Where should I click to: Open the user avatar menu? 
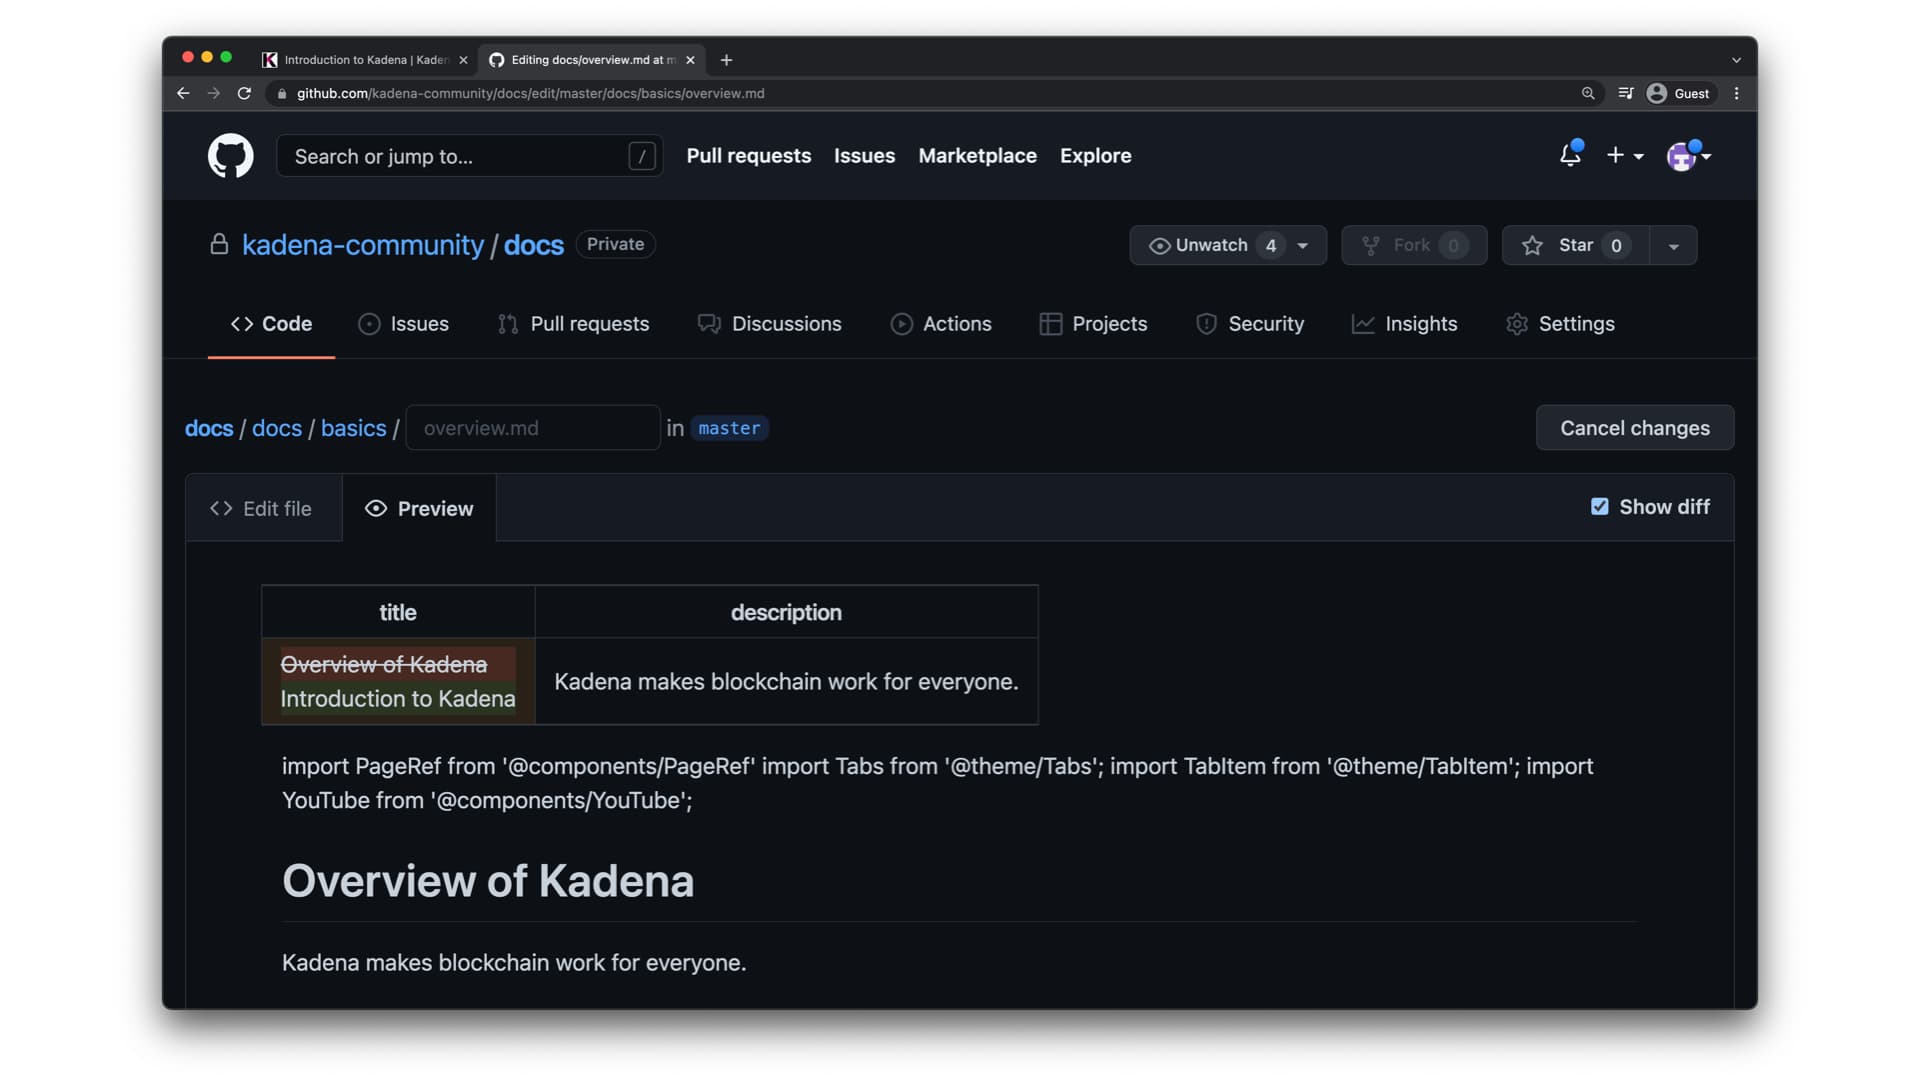[x=1688, y=156]
